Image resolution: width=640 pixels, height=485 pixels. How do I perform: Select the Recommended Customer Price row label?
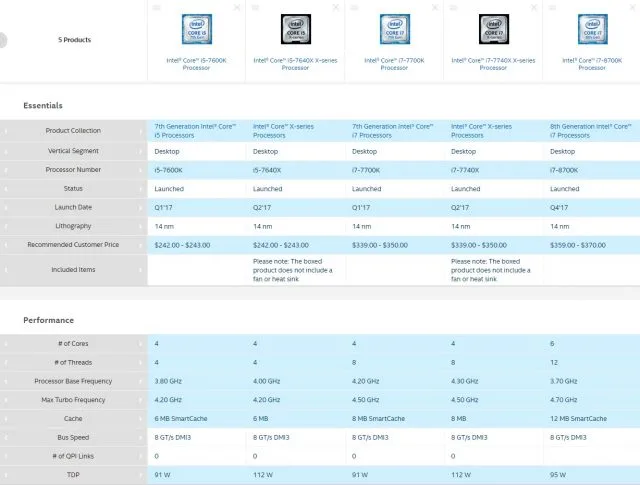point(73,245)
